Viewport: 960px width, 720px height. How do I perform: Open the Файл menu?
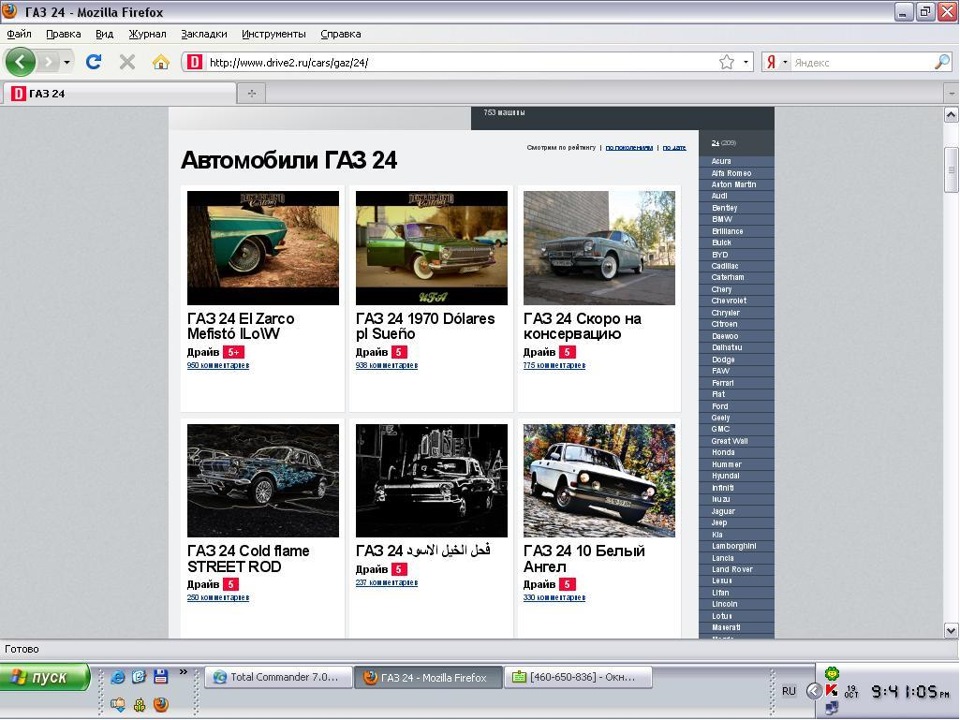[19, 34]
